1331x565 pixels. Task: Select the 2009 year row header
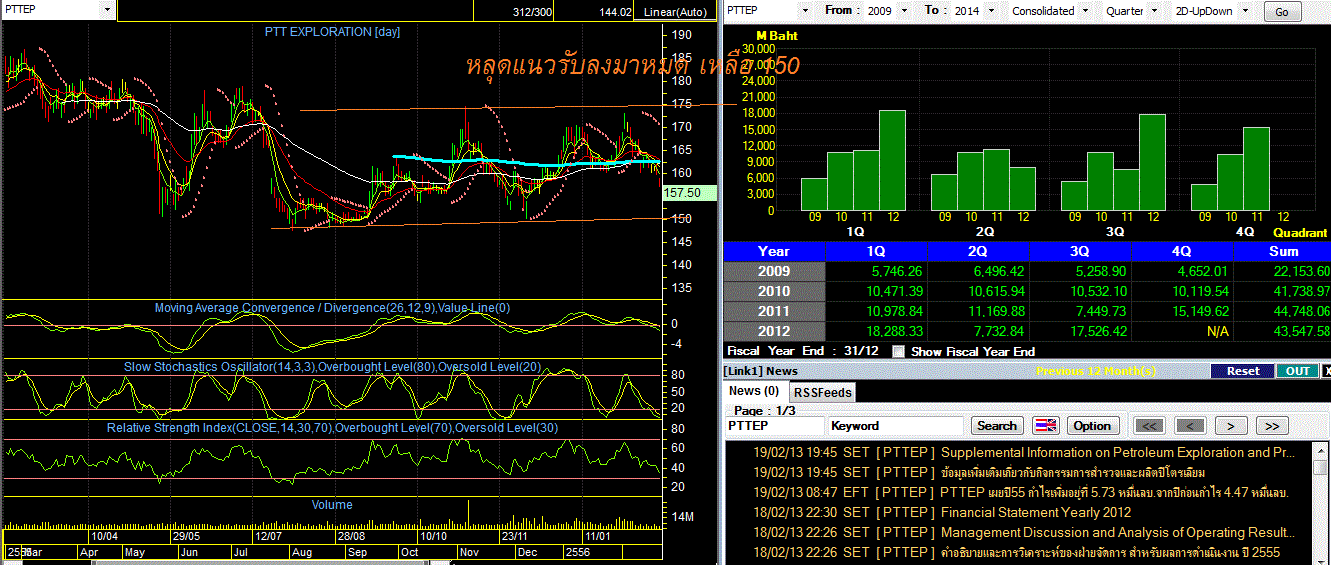coord(774,271)
